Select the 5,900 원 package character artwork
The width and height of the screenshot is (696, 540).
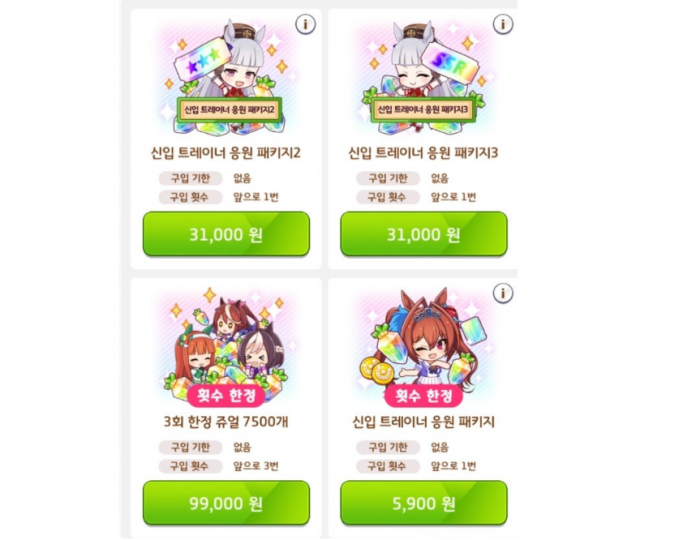click(424, 344)
